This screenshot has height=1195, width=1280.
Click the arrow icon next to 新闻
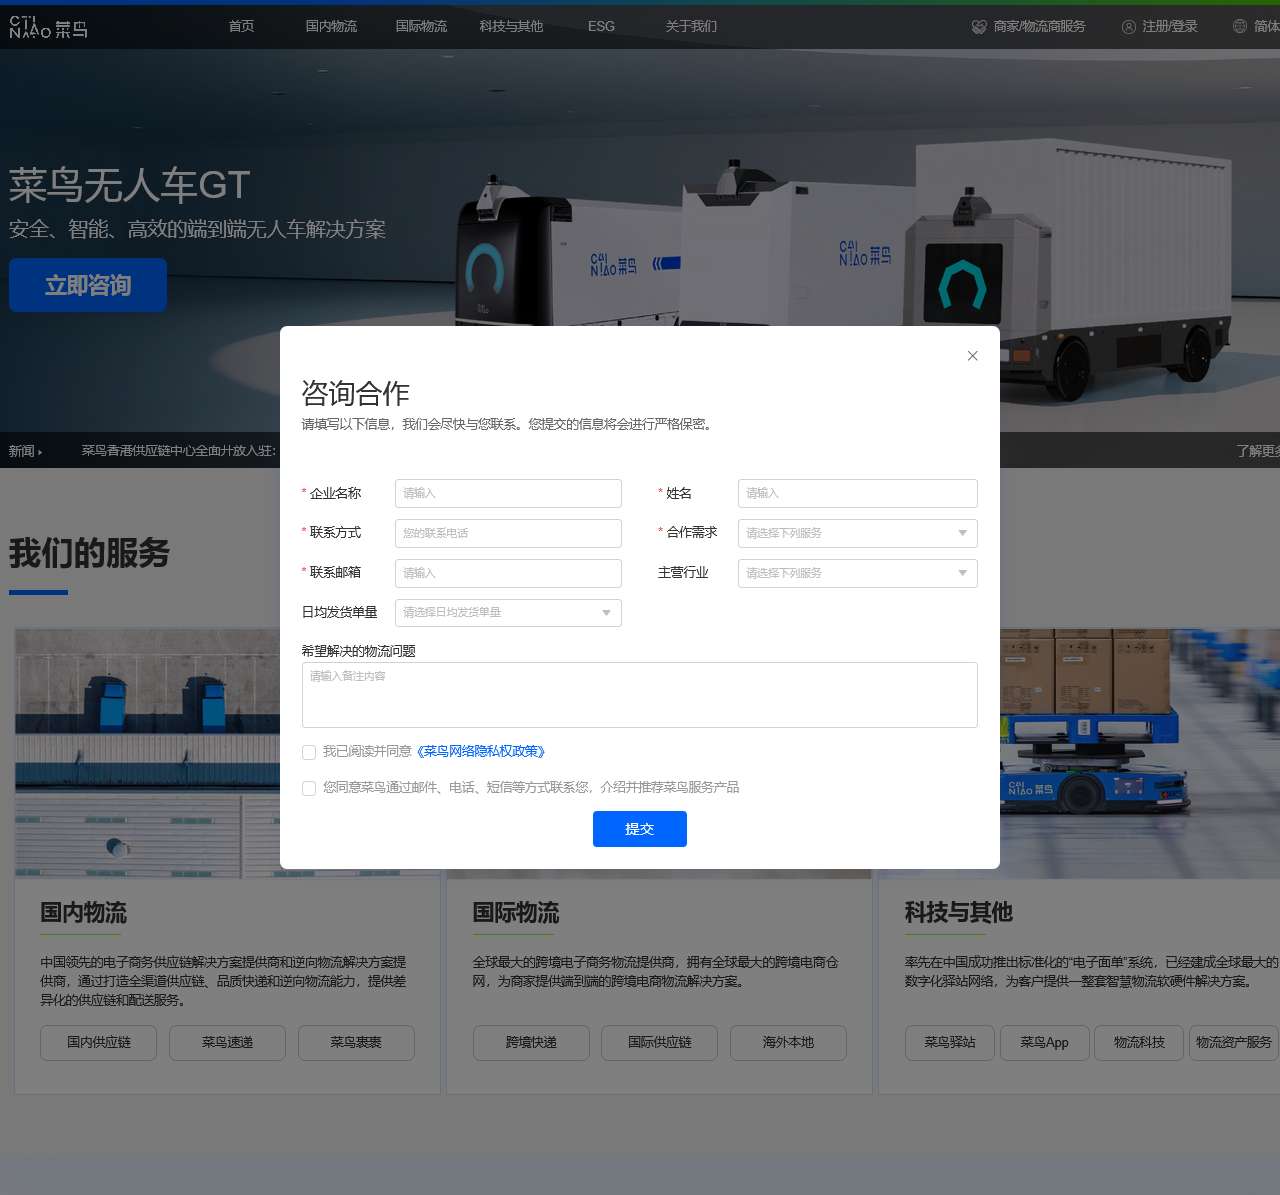[40, 452]
